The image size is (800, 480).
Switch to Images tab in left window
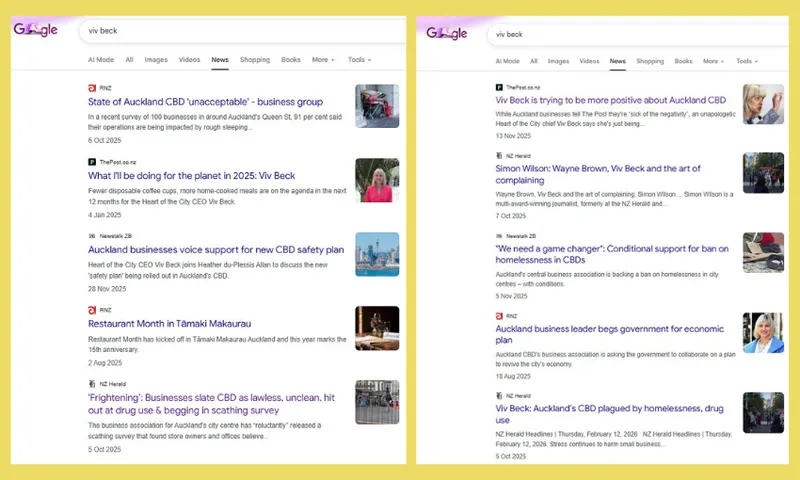[156, 60]
